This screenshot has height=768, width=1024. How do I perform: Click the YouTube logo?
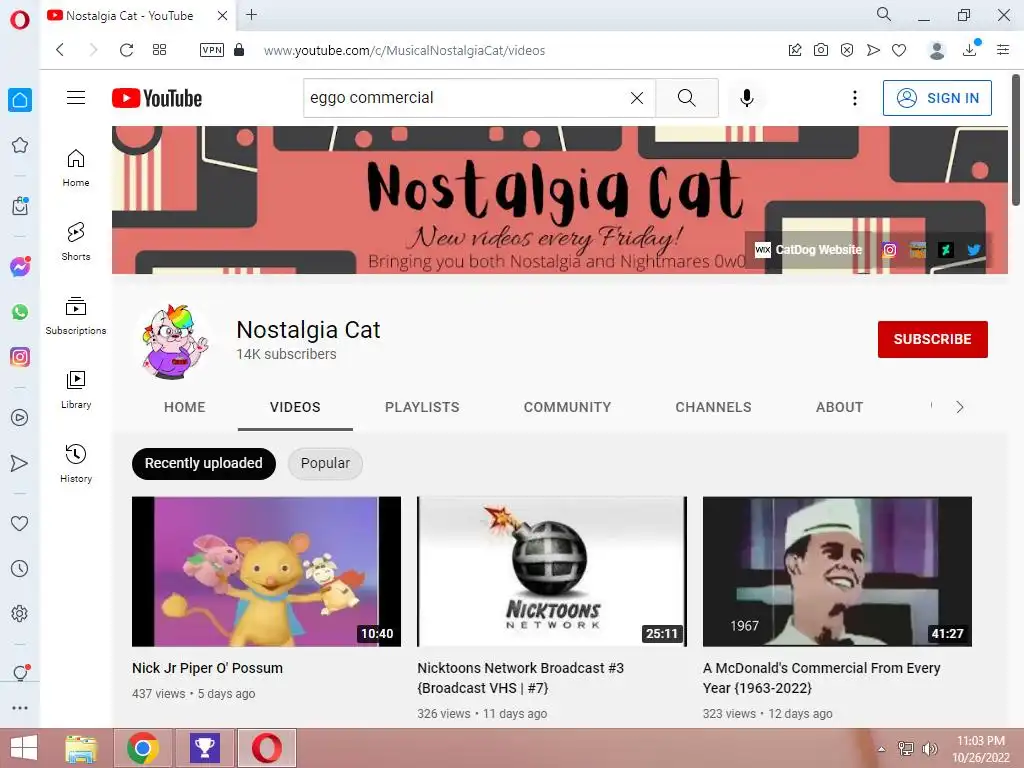point(157,98)
